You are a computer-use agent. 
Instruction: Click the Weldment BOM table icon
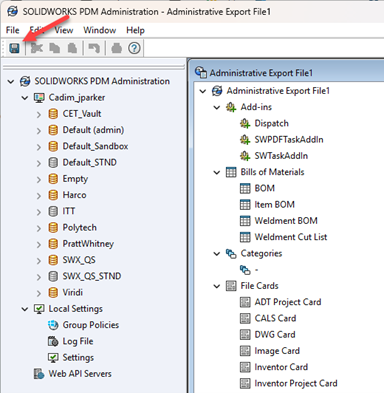click(x=245, y=221)
